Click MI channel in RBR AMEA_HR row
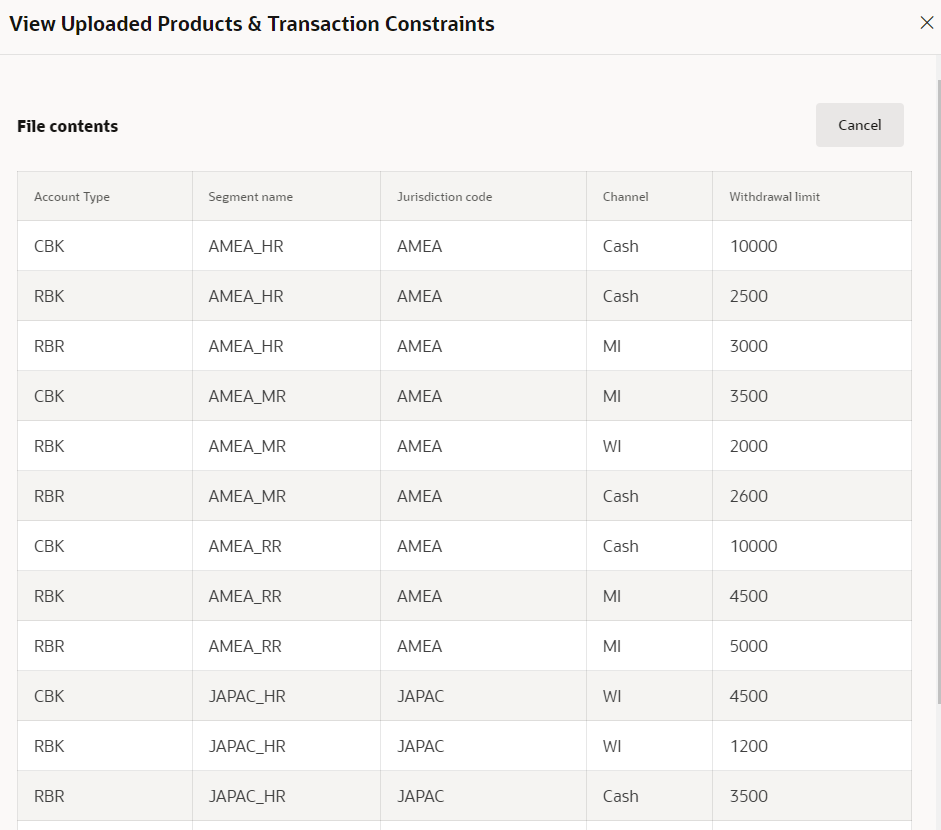Screen dimensions: 941x830 pyautogui.click(x=612, y=346)
